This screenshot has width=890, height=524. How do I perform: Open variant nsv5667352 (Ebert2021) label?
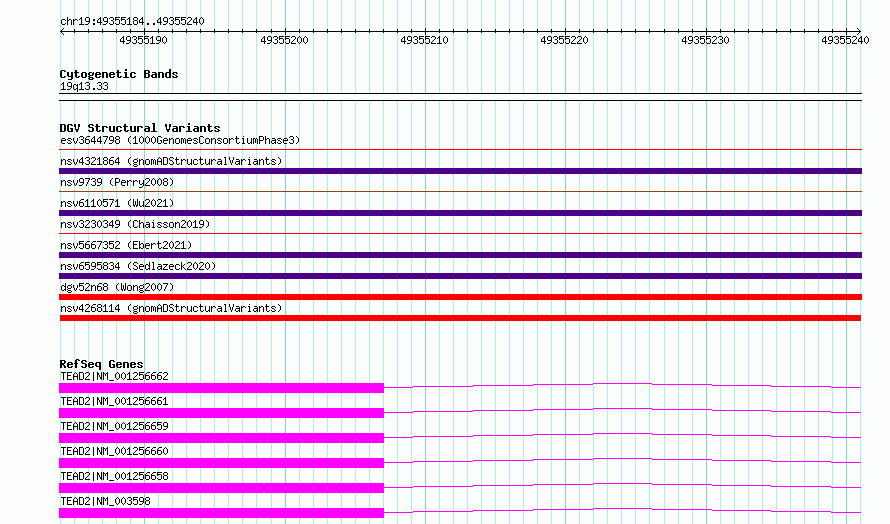coord(126,245)
